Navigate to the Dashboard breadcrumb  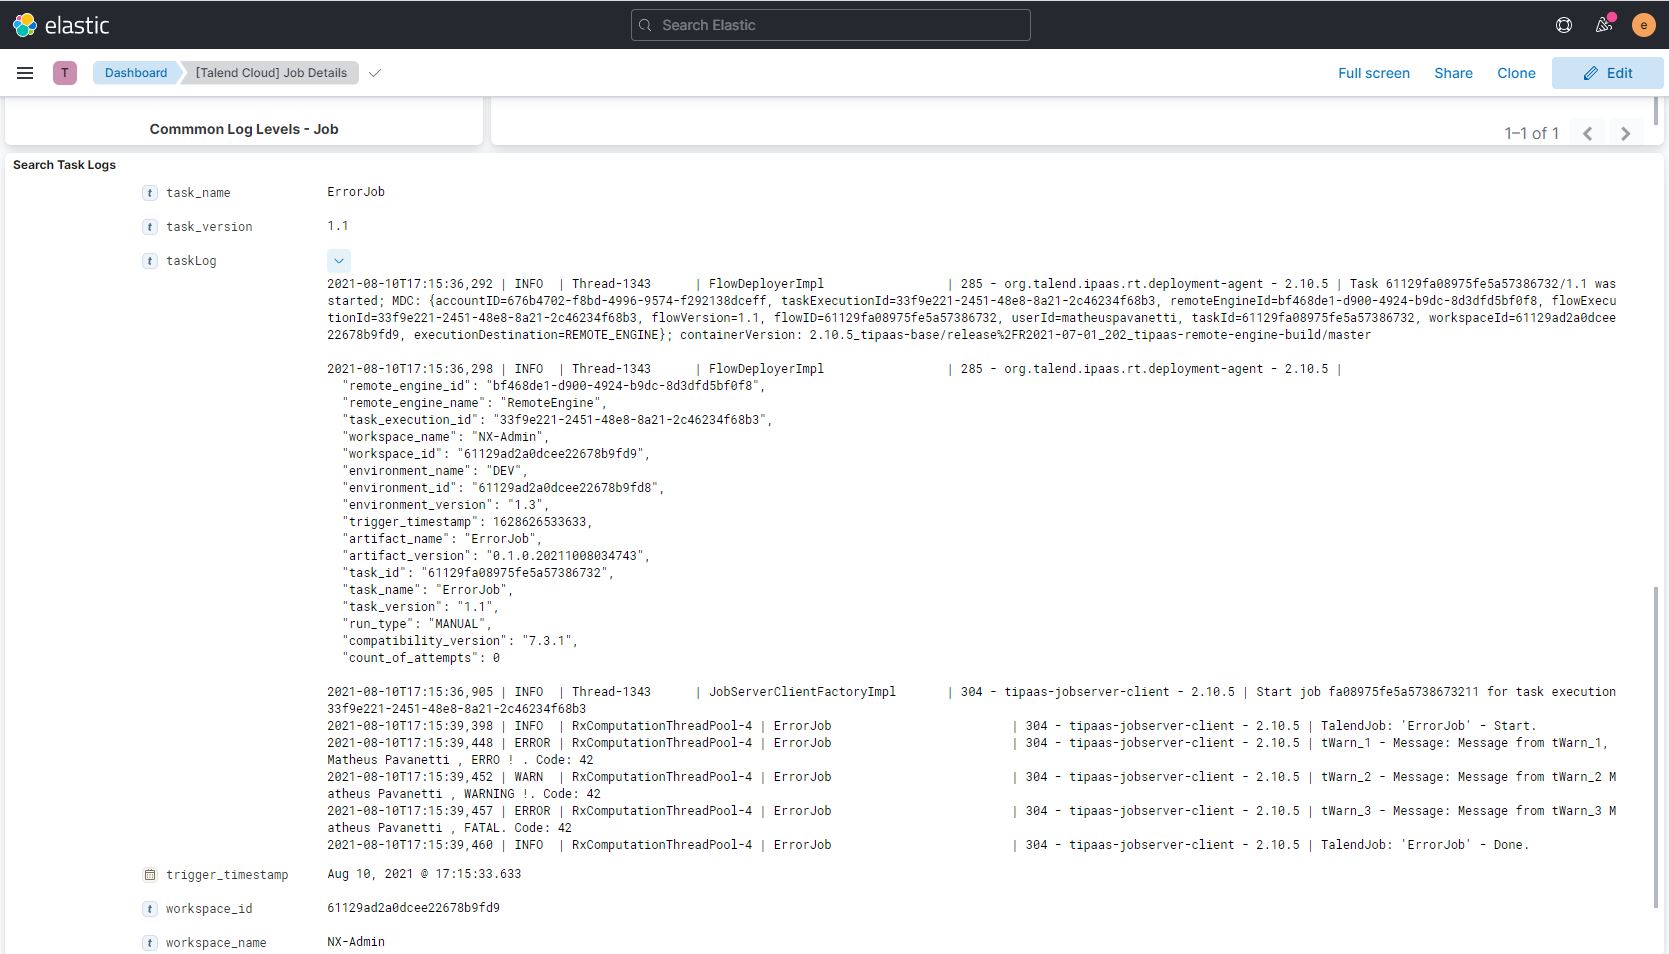[136, 73]
